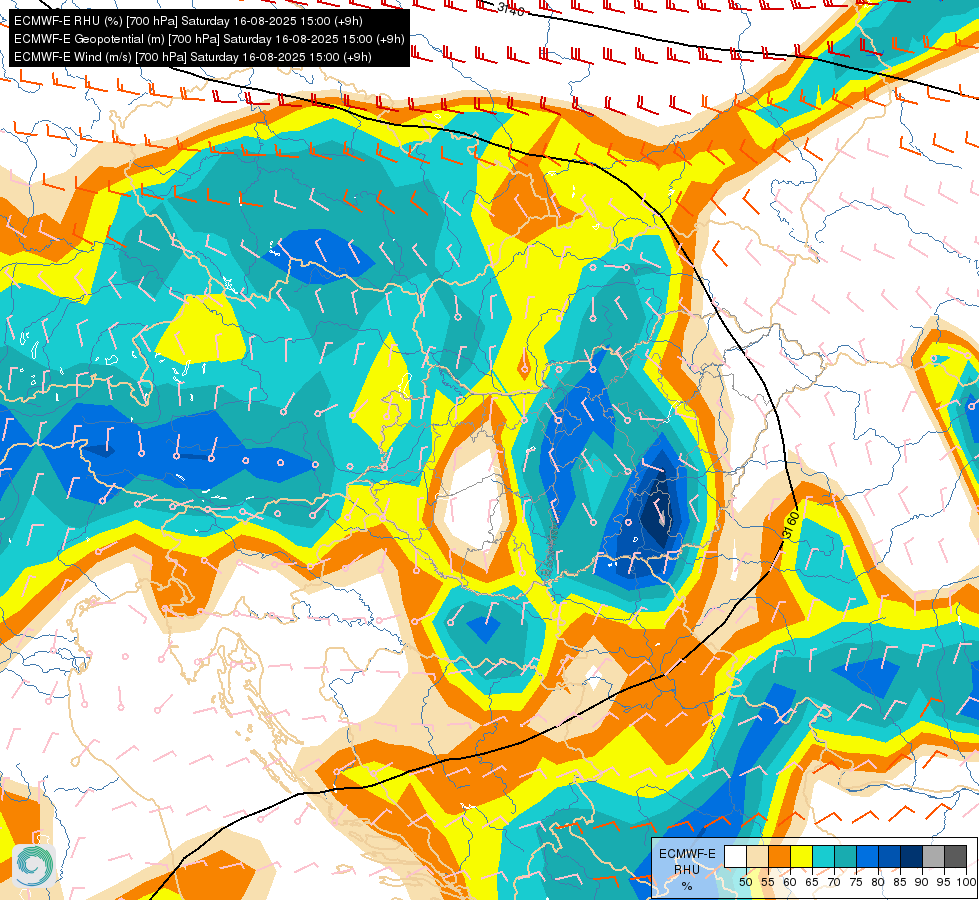Click the legend value 90
The image size is (979, 900).
point(922,882)
